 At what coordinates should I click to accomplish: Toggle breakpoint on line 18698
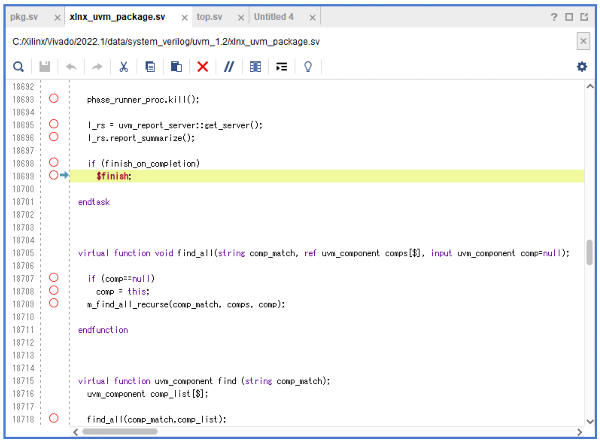[54, 162]
